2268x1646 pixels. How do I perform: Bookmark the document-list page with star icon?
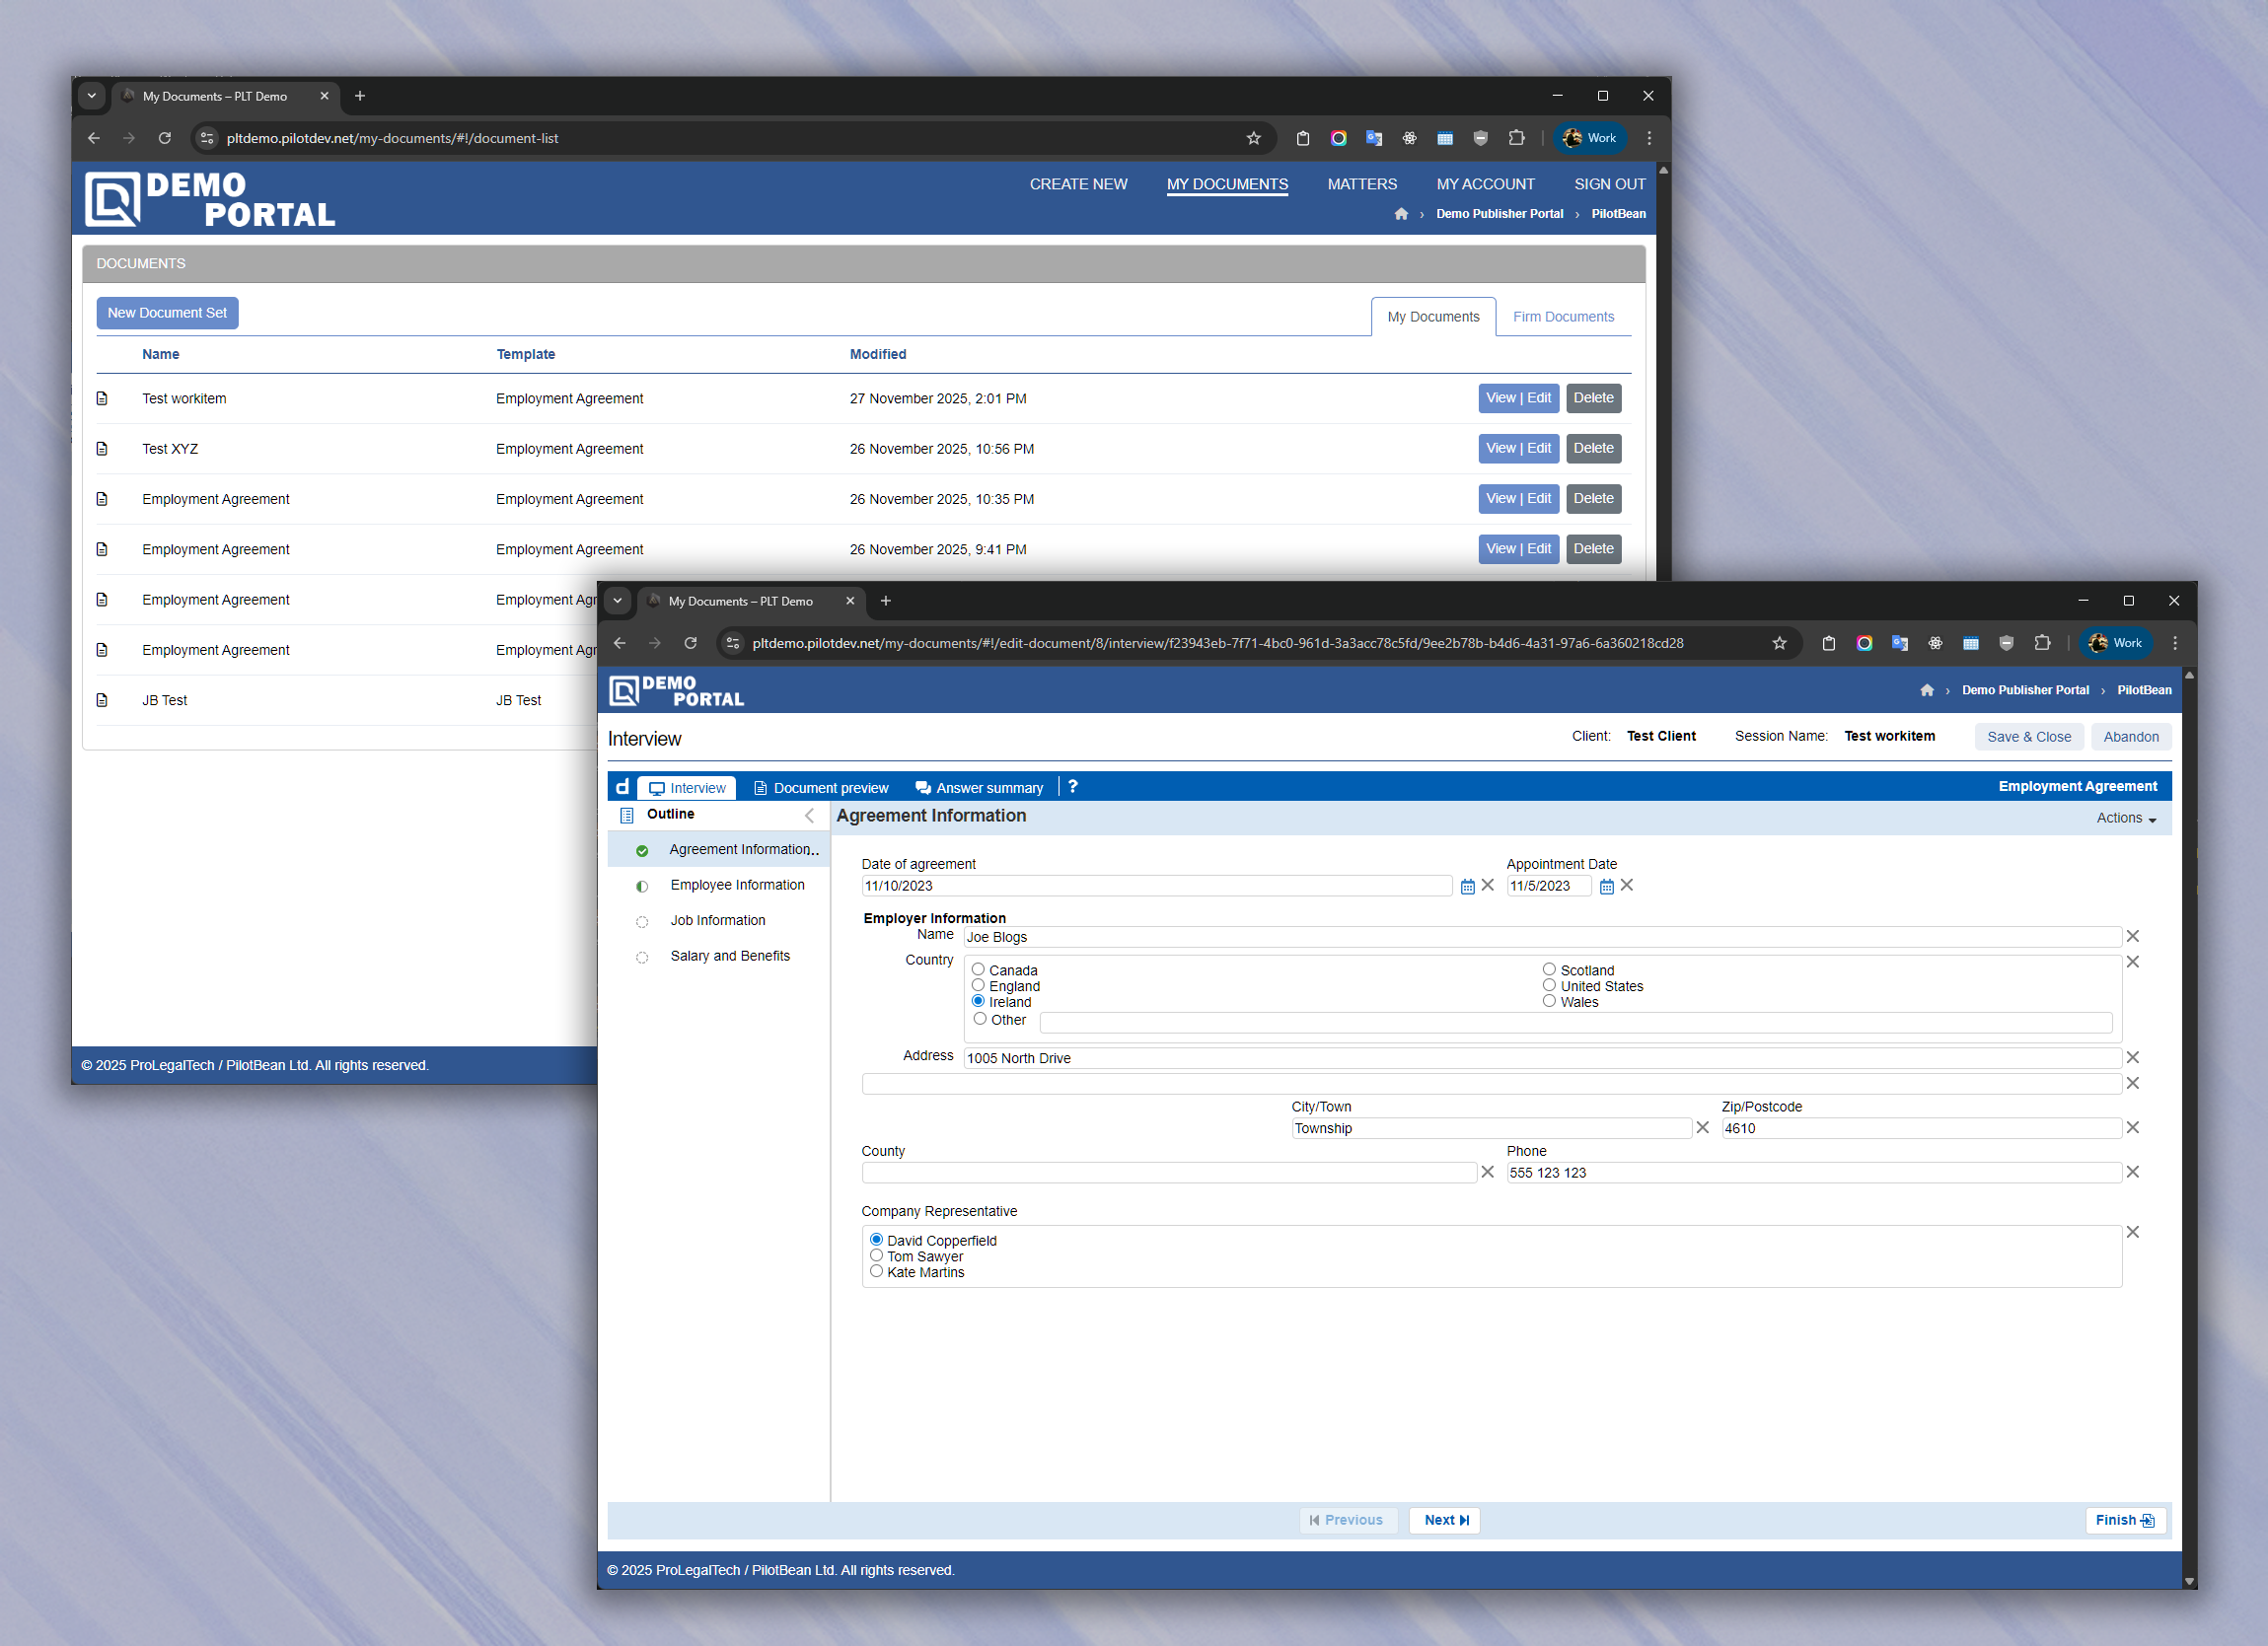(1253, 138)
